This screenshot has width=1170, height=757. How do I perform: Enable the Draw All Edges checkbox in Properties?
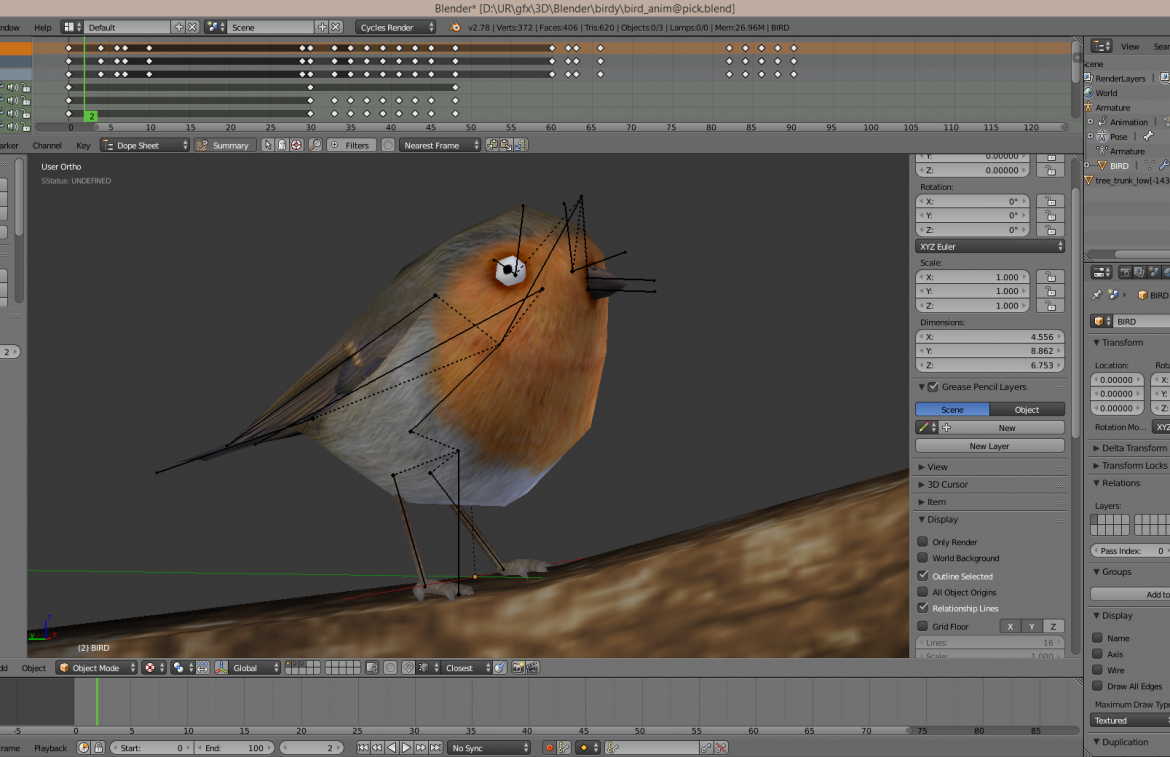[1098, 686]
